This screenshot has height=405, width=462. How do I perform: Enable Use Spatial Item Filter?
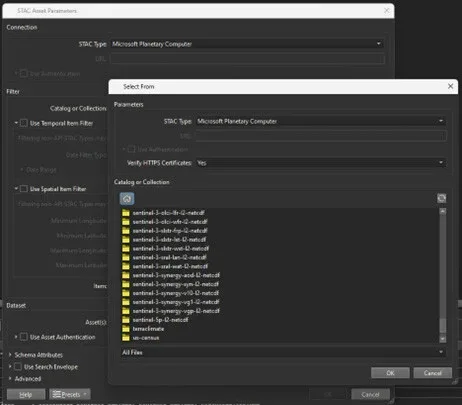tap(24, 189)
